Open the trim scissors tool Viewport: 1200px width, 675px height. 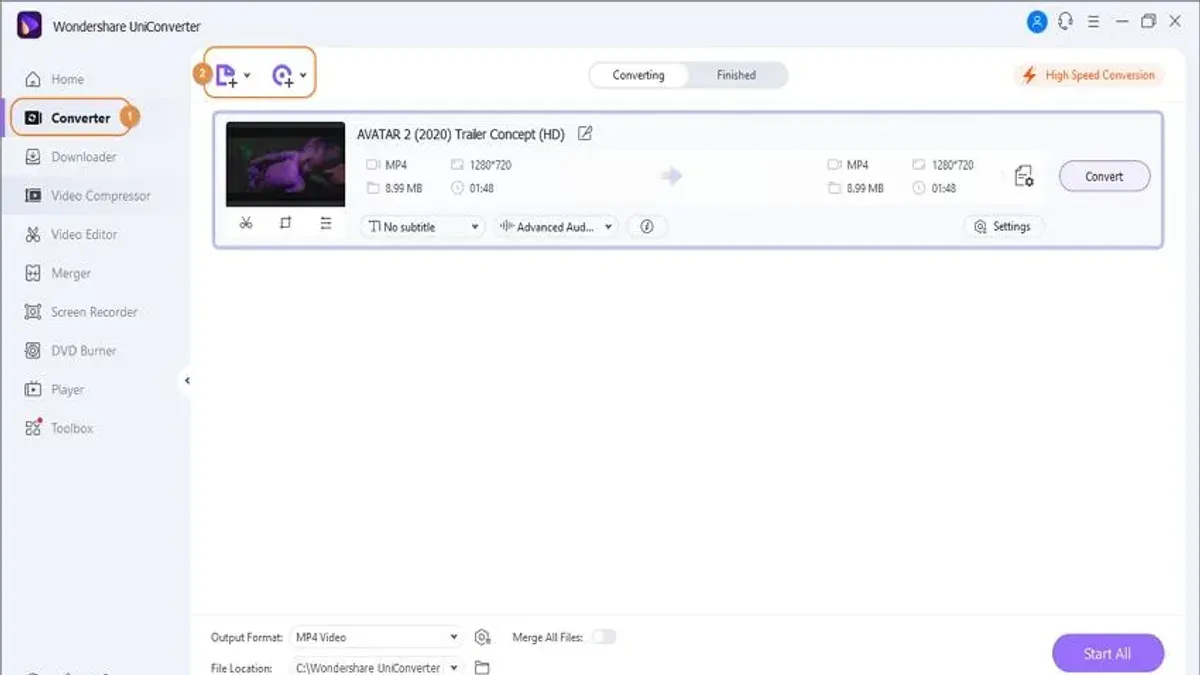coord(246,224)
